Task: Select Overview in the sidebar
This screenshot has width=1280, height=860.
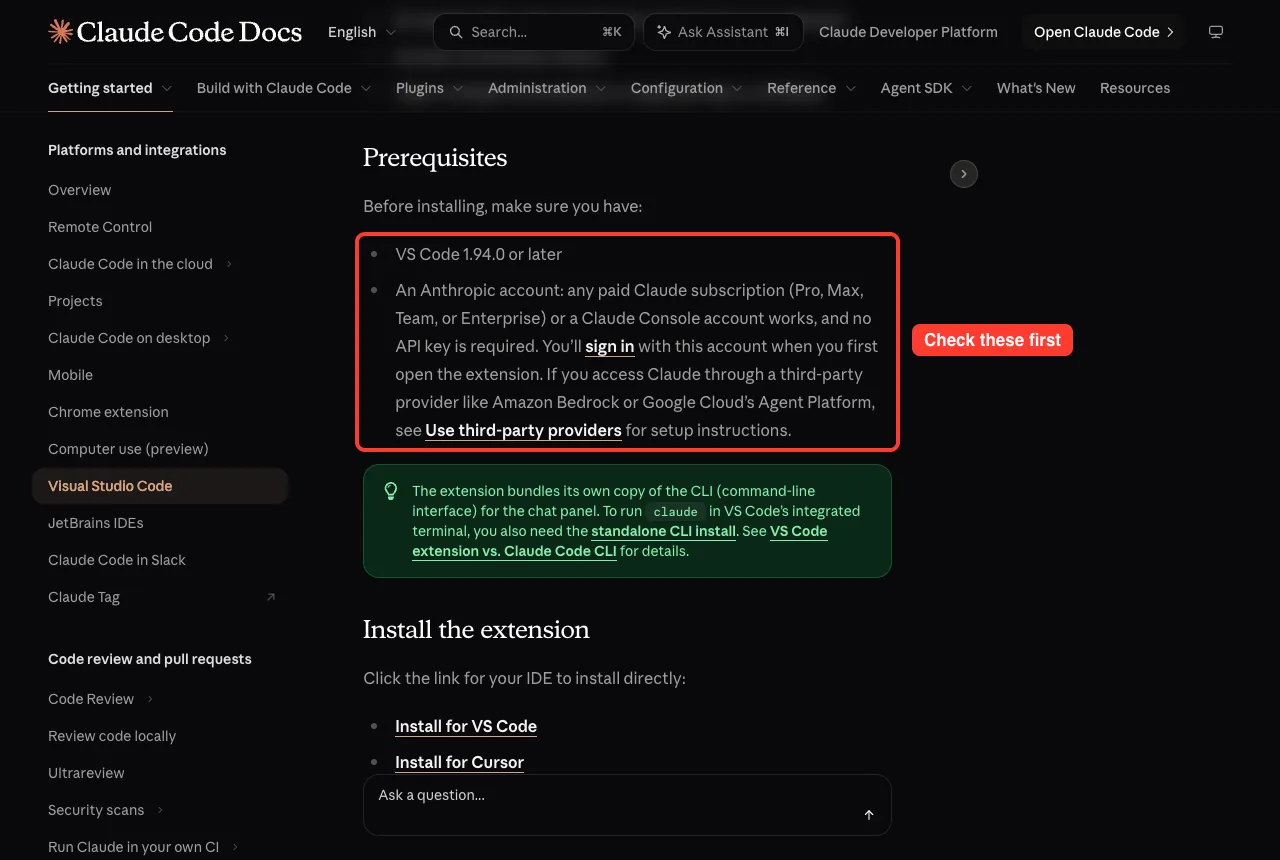Action: coord(80,190)
